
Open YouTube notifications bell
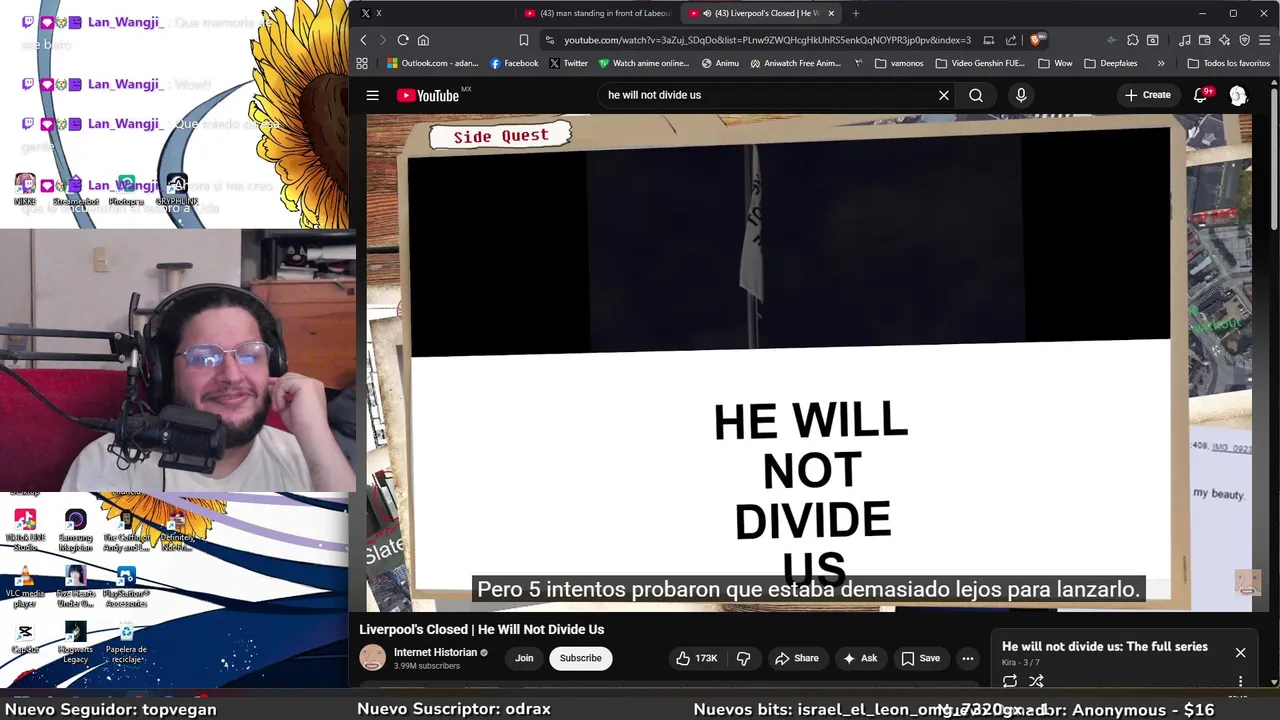[1201, 95]
